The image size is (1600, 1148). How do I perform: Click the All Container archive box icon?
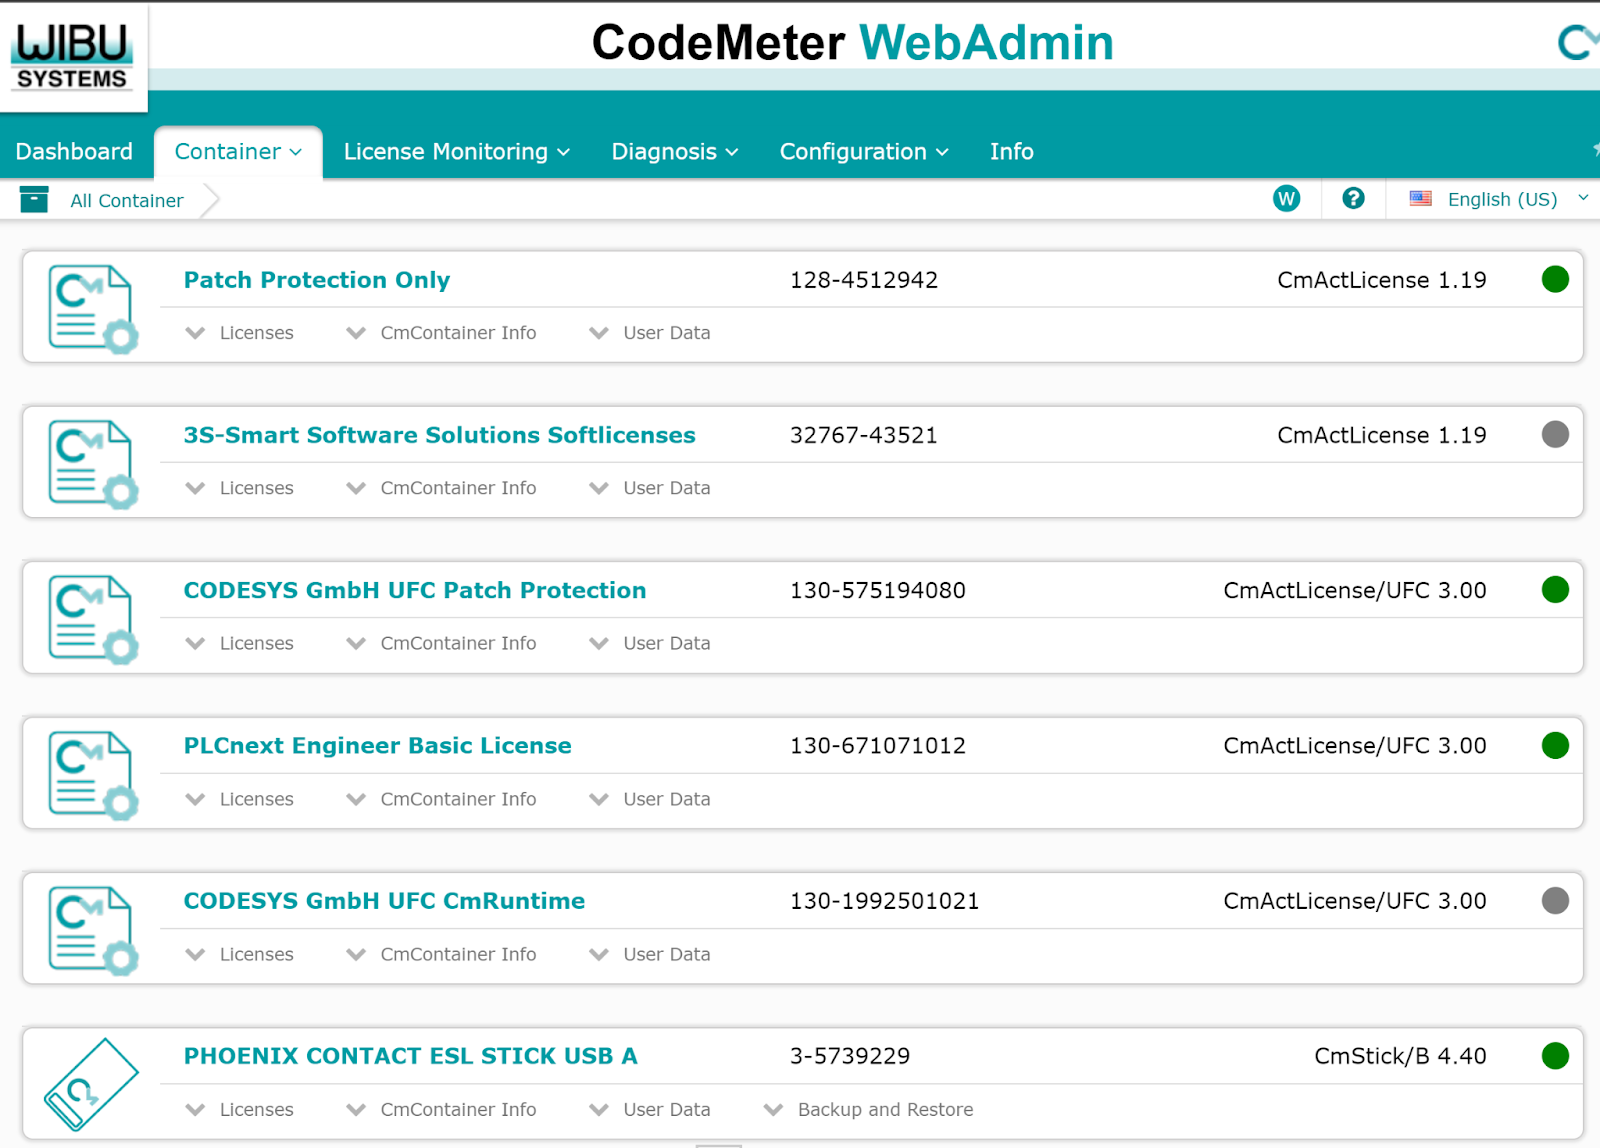tap(34, 200)
